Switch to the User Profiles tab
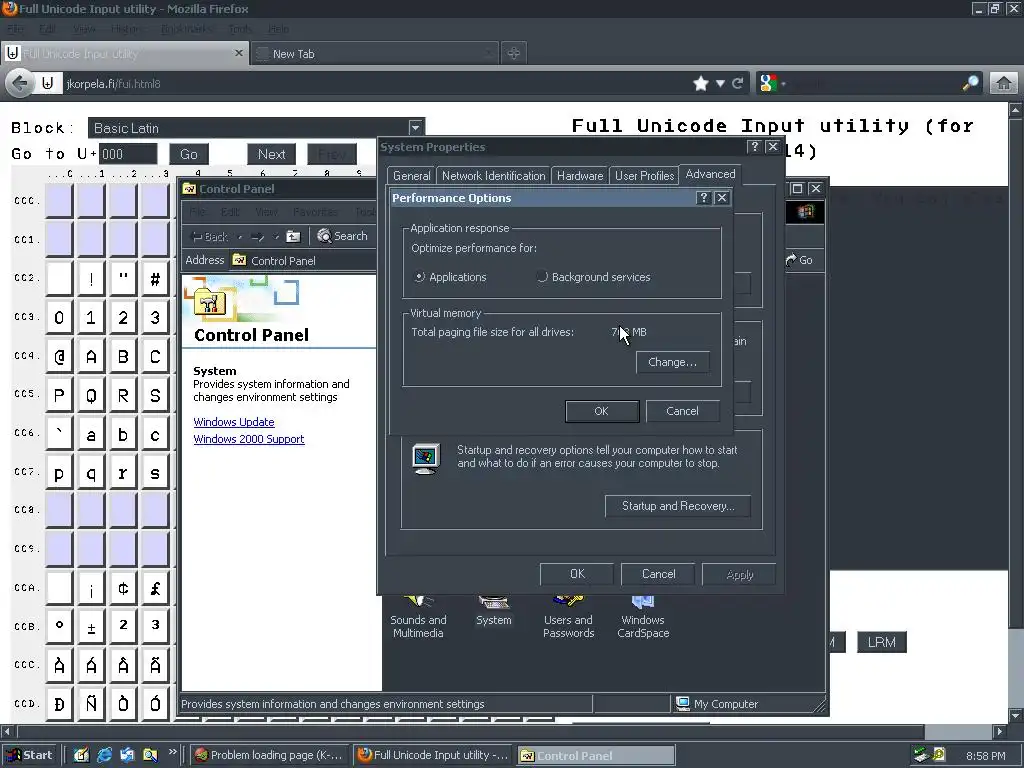 [645, 176]
